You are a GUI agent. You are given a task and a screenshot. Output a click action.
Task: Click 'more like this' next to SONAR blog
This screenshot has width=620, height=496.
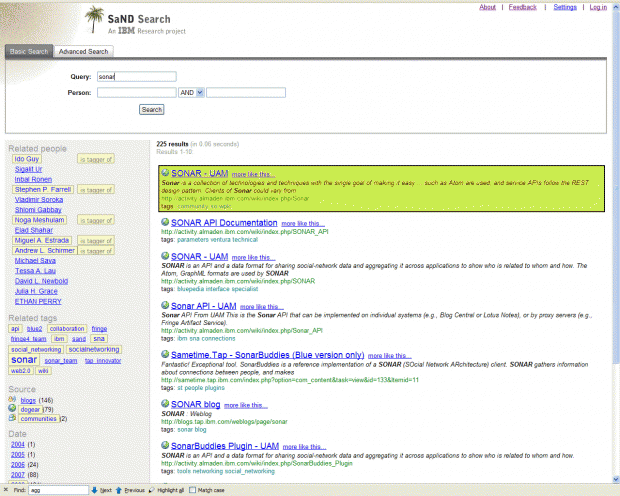point(246,405)
